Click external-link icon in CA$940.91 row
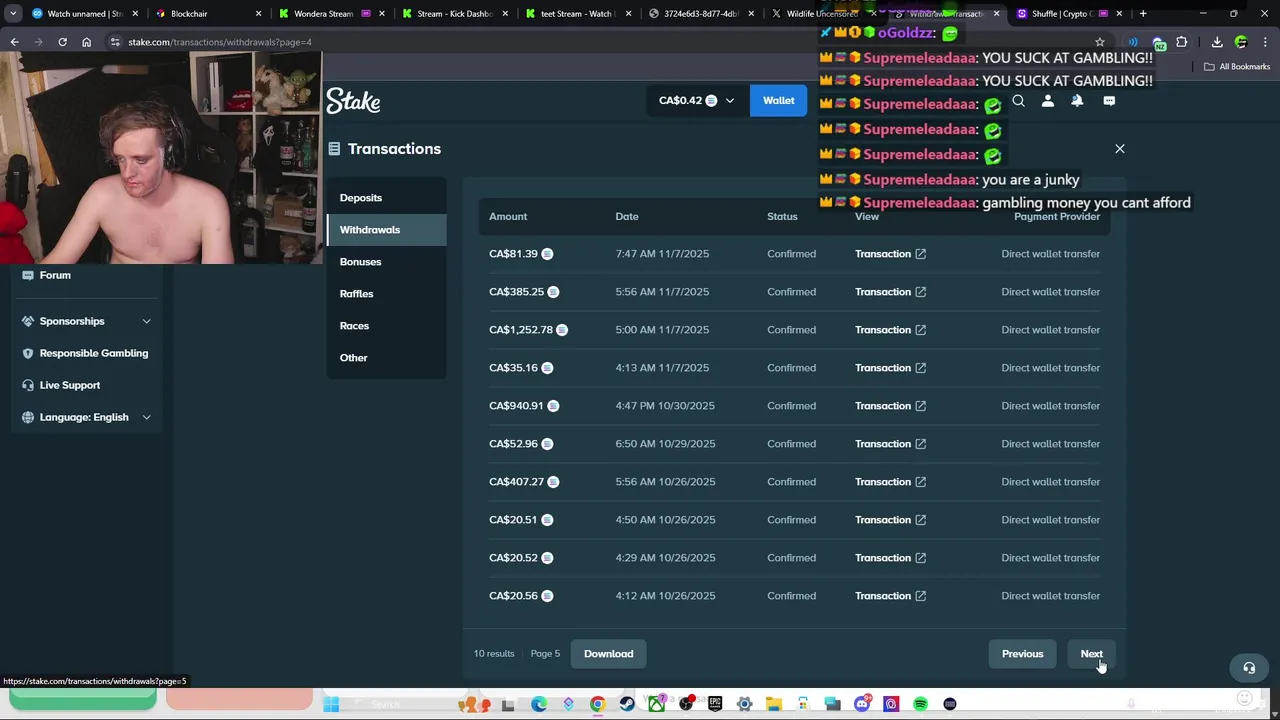The image size is (1280, 720). point(921,406)
